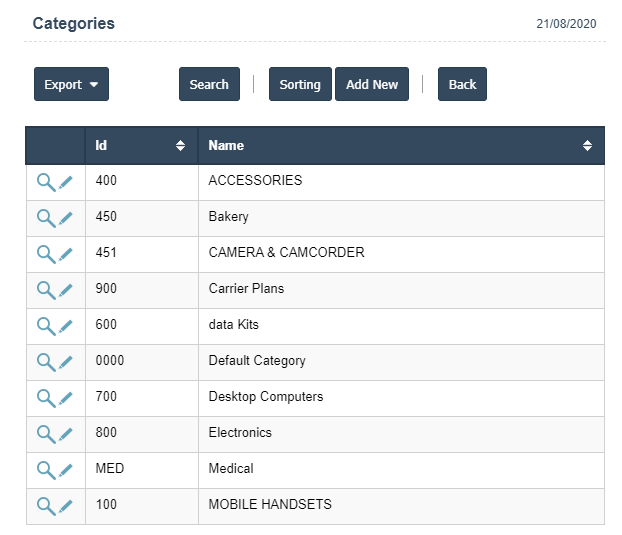View details of CAMERA & CAMCORDER category
Image resolution: width=622 pixels, height=535 pixels.
45,254
